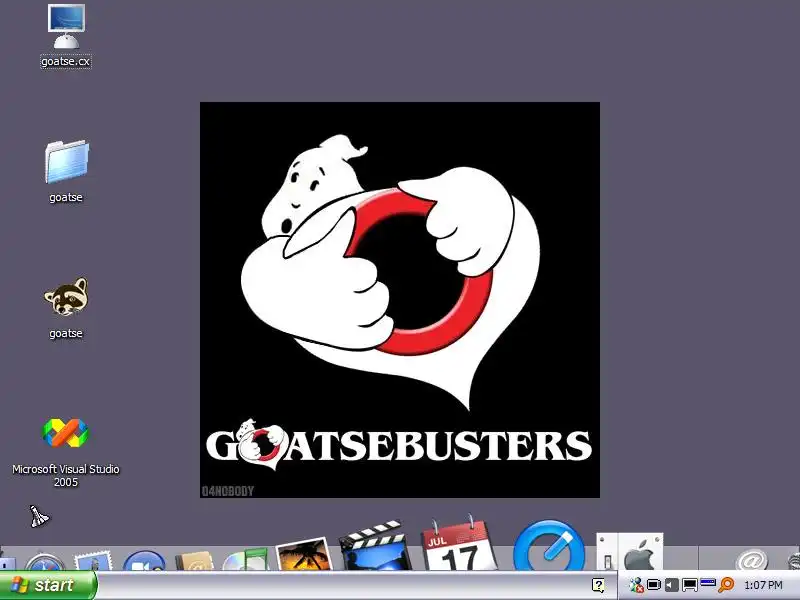
Task: Click the 1:07 PM taskbar clock
Action: [763, 585]
